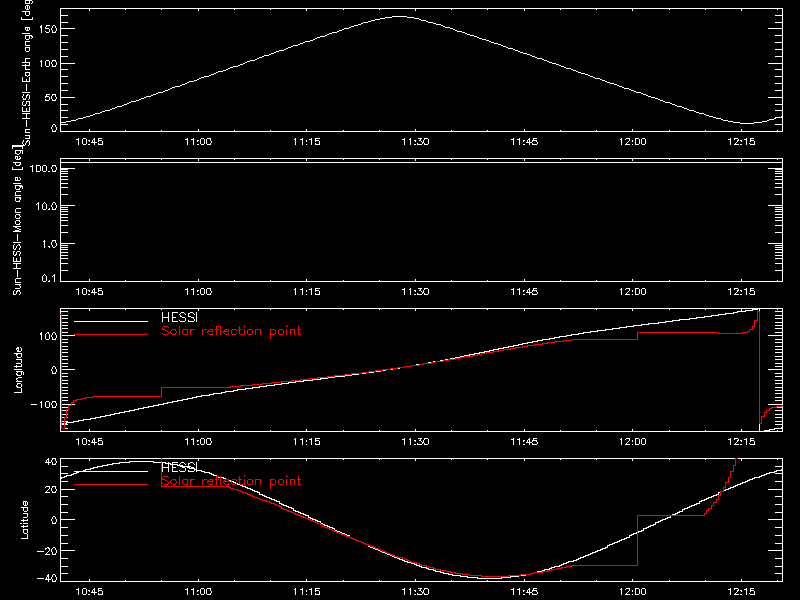The width and height of the screenshot is (800, 600).
Task: Click 10:45 time label under Earth angle plot
Action: coord(89,141)
